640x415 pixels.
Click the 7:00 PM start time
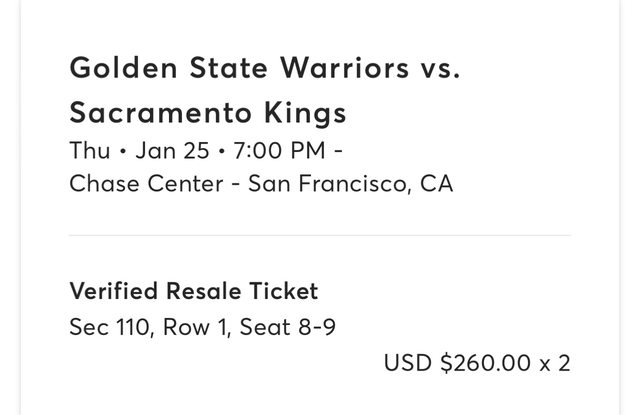pos(276,151)
